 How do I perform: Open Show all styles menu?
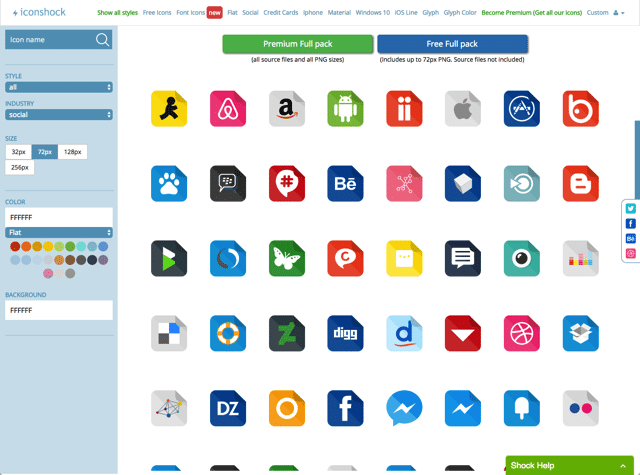118,13
